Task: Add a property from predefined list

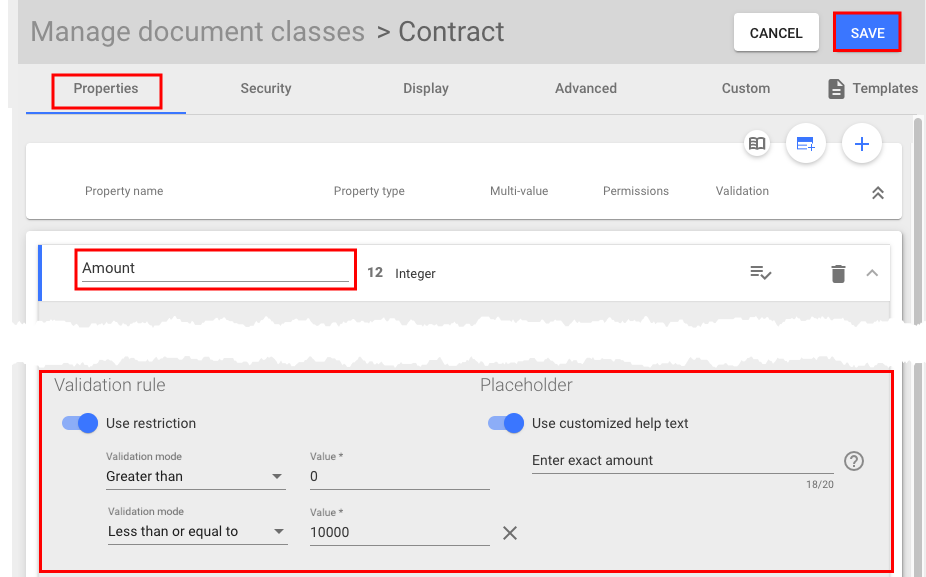Action: pyautogui.click(x=806, y=144)
